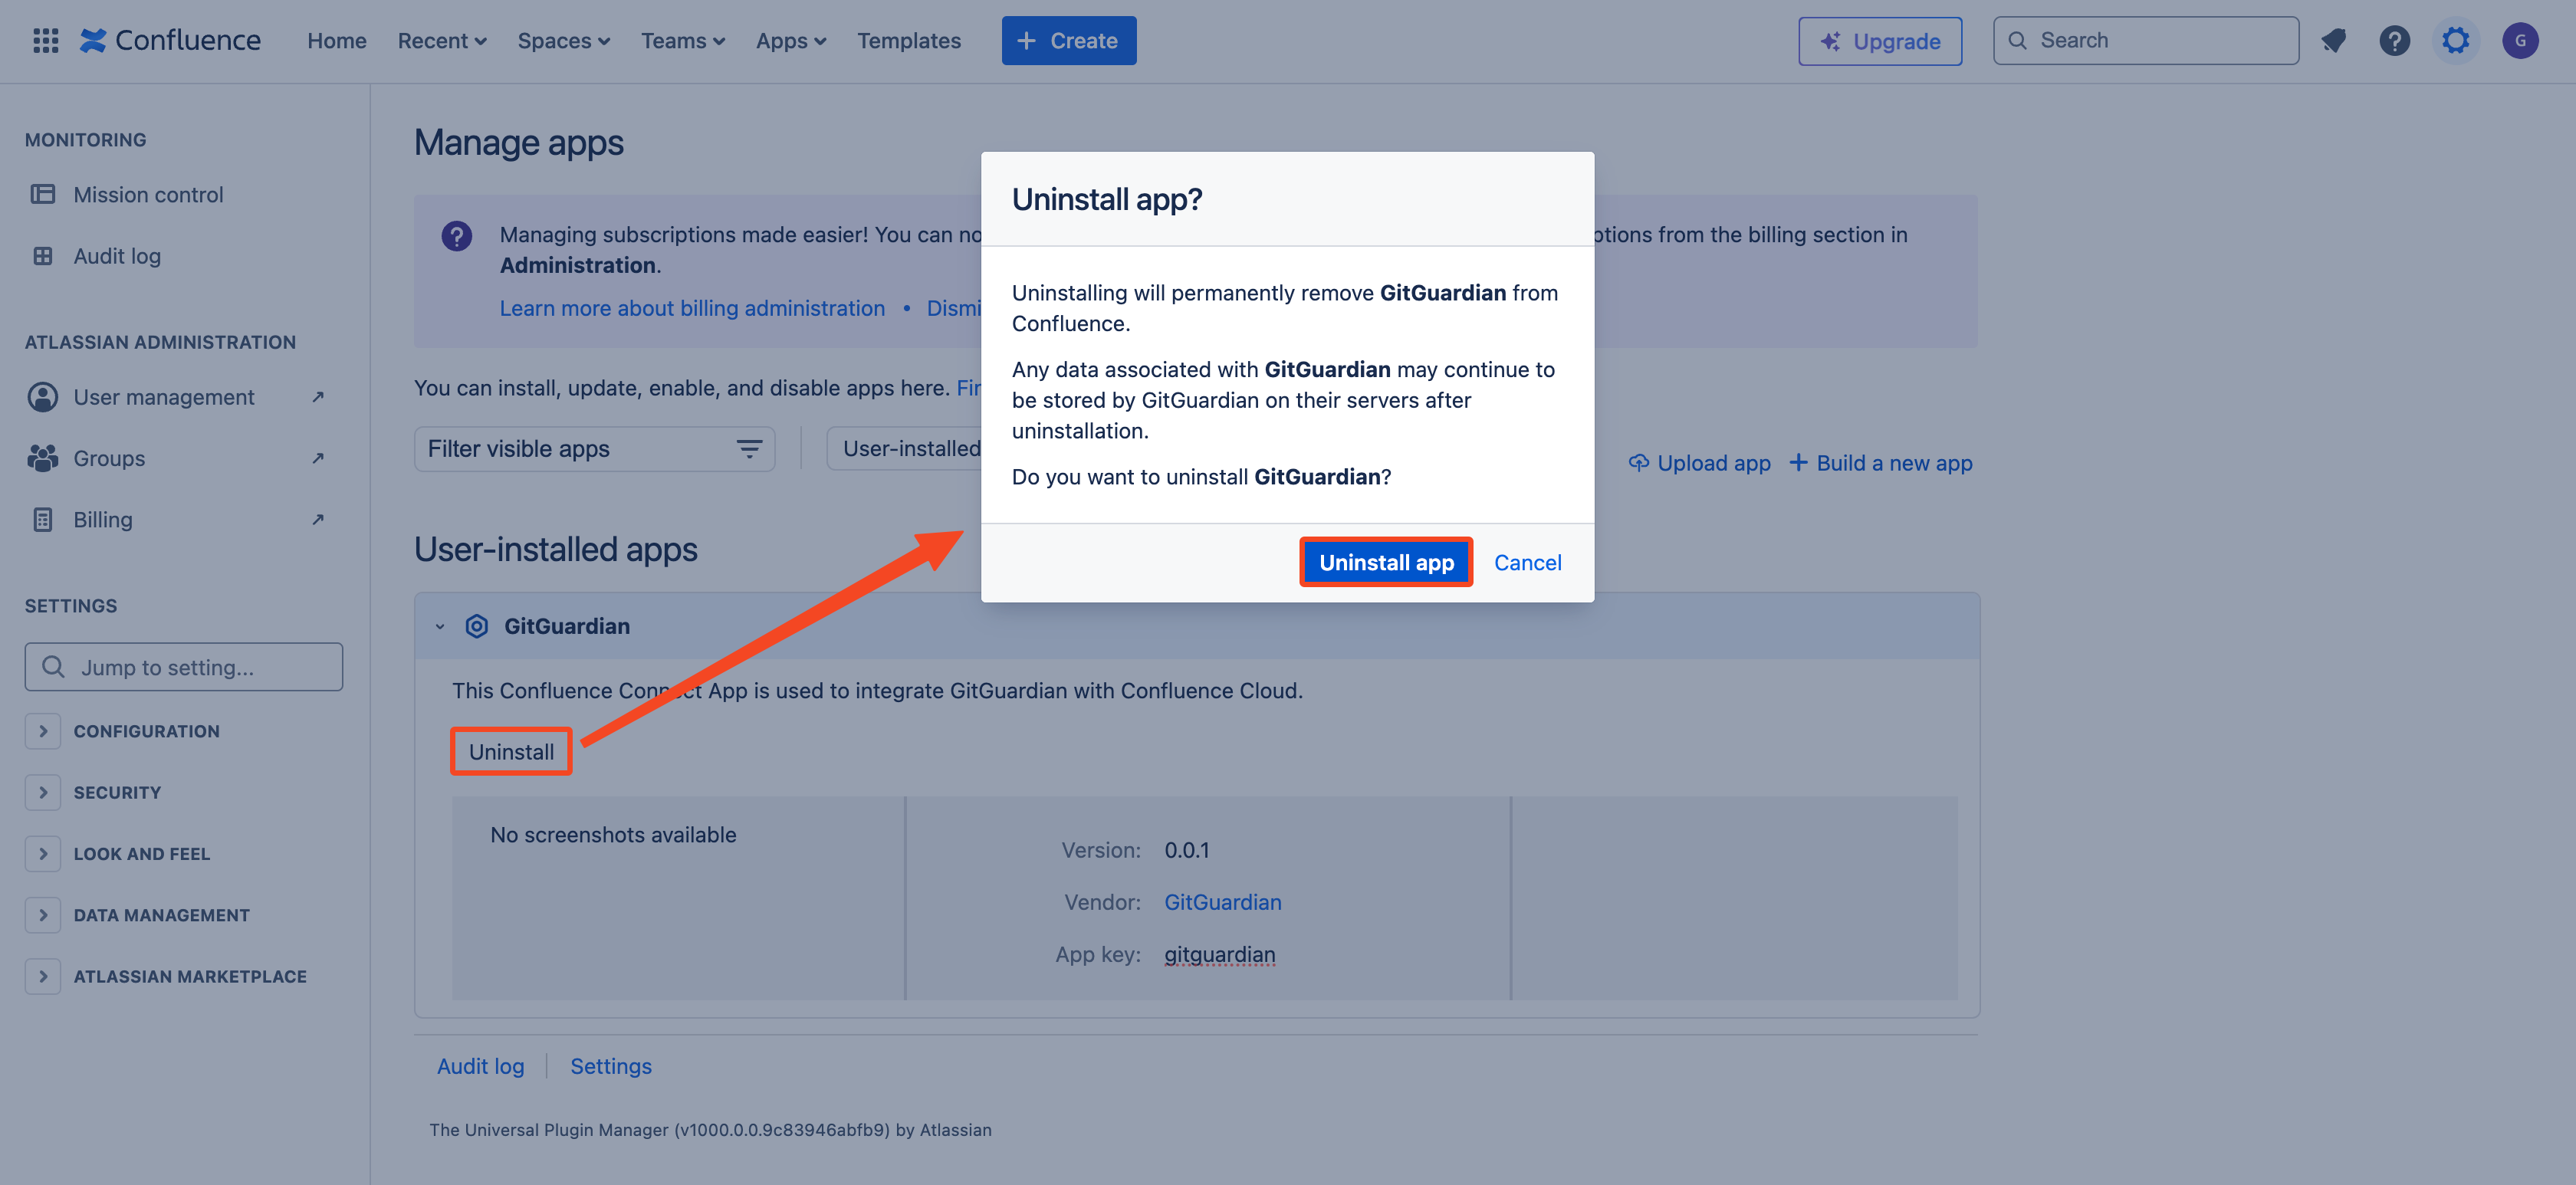2576x1185 pixels.
Task: Expand the Look and Feel section
Action: tap(43, 853)
